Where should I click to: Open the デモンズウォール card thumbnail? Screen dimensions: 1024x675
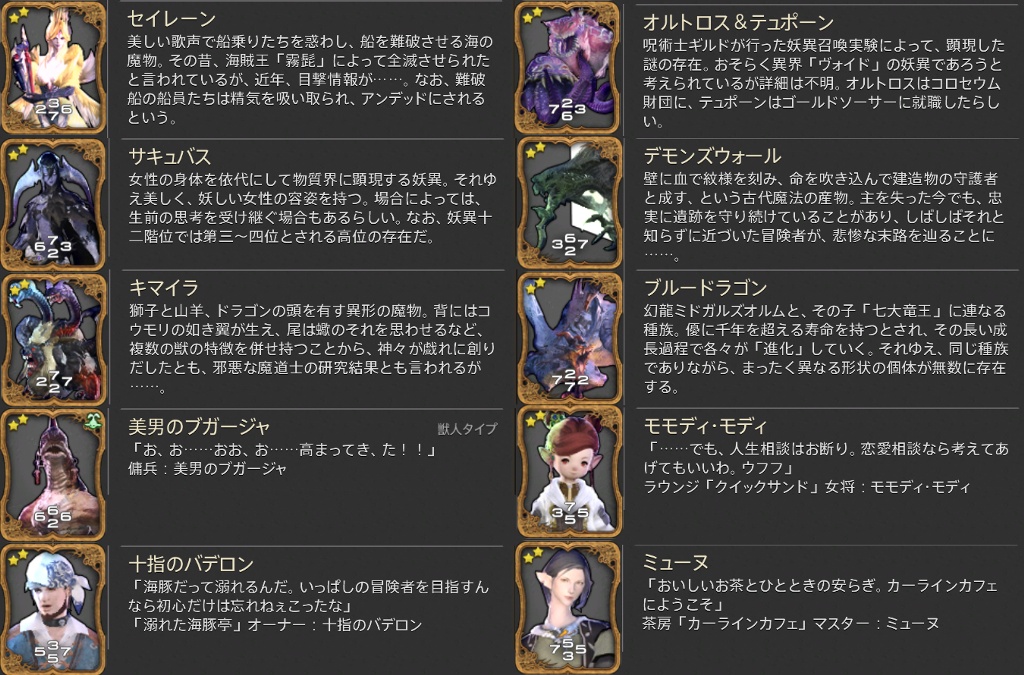pos(568,204)
